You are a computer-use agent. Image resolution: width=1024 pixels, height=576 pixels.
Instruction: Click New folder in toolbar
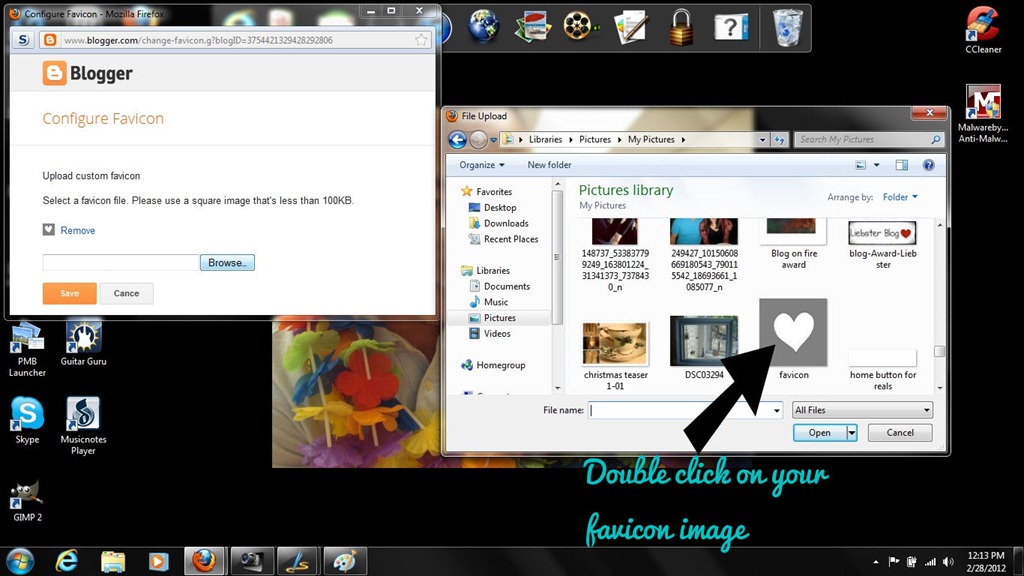point(549,165)
